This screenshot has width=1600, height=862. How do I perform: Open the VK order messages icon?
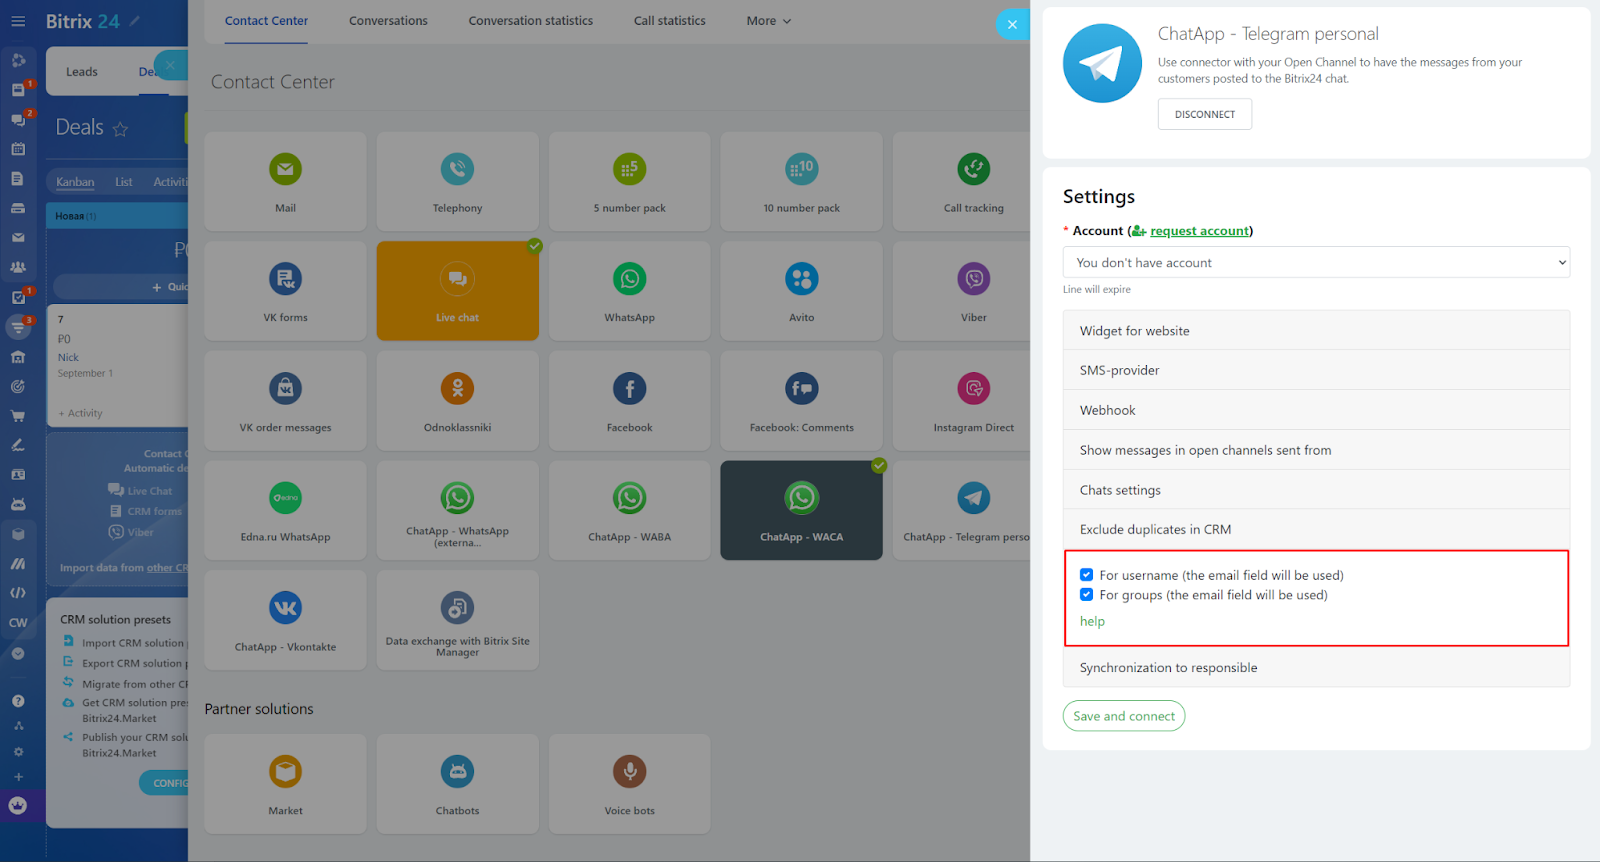click(285, 388)
